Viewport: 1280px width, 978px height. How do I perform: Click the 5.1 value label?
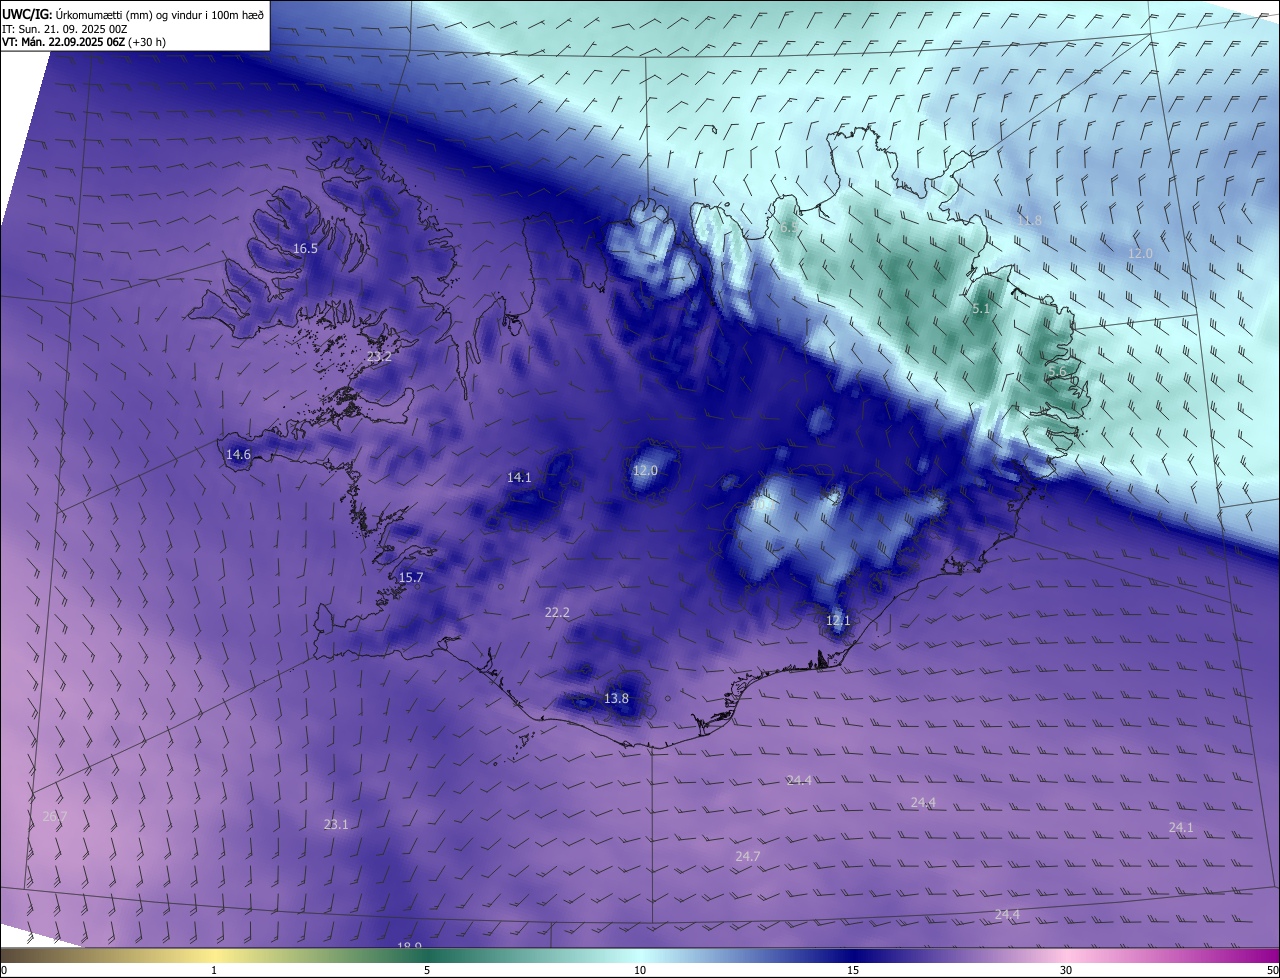pyautogui.click(x=981, y=309)
